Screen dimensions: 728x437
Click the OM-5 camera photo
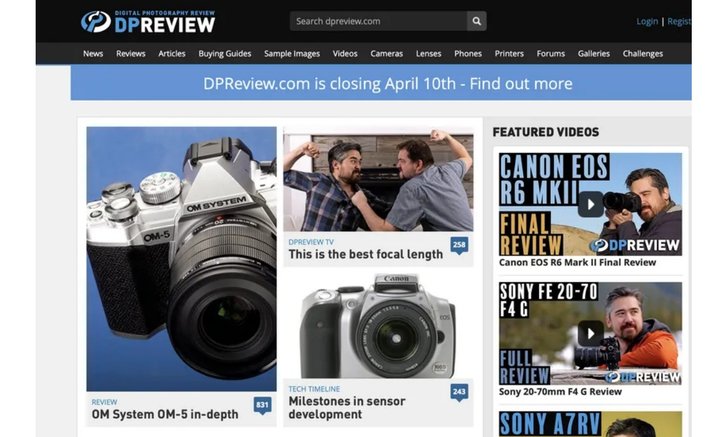[x=182, y=259]
